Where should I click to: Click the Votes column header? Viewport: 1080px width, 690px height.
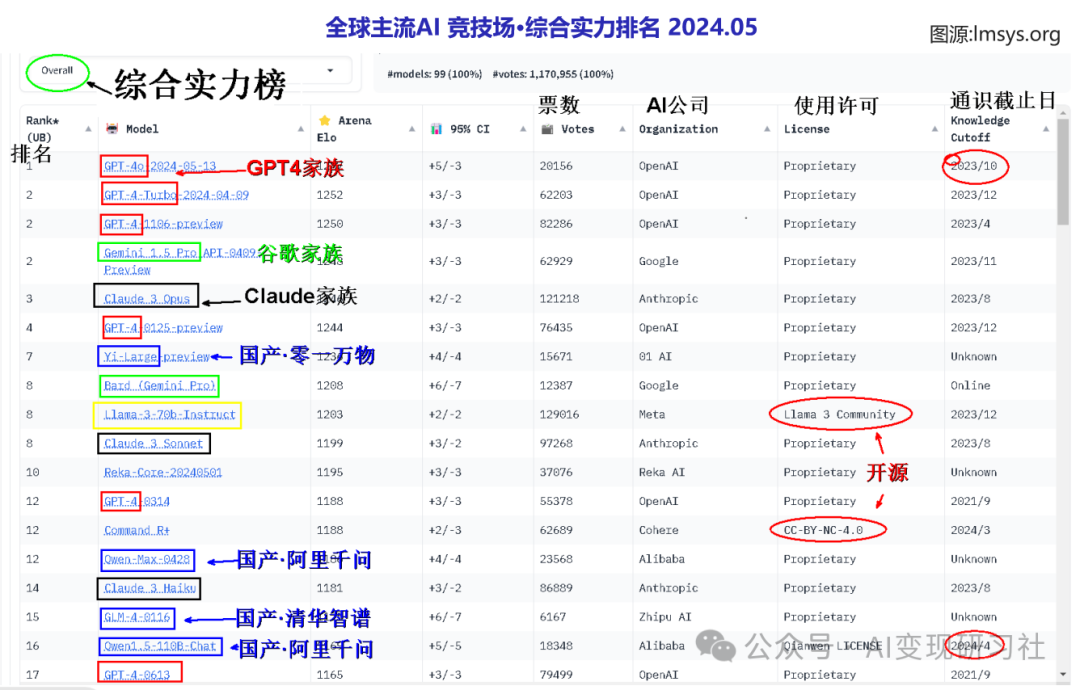[577, 129]
